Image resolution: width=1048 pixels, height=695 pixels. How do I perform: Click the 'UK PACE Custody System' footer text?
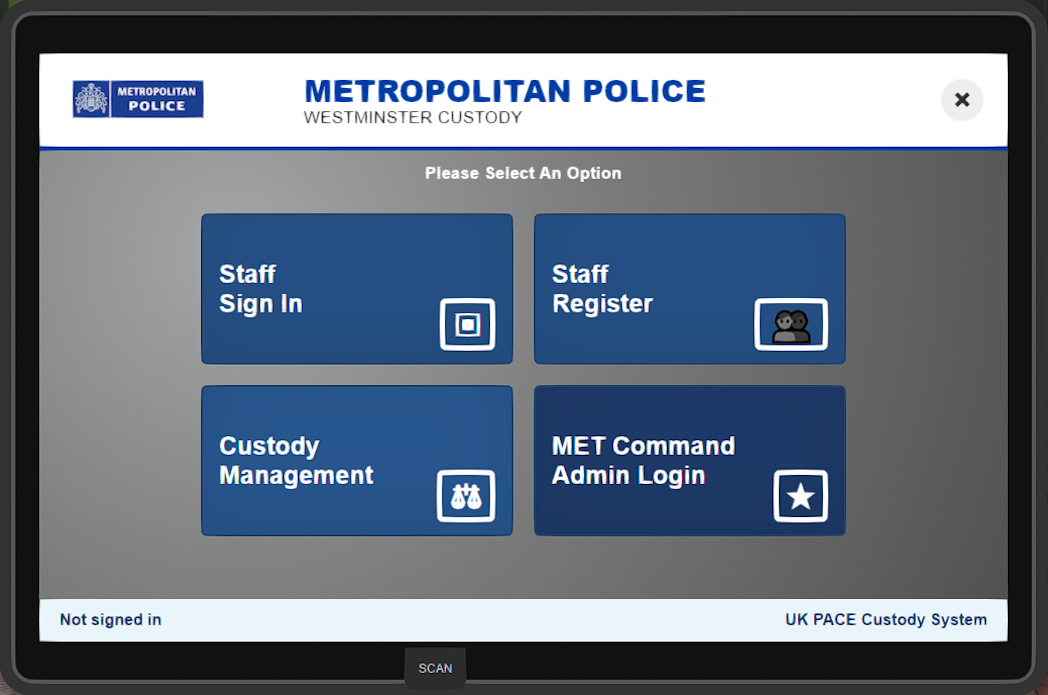(886, 619)
